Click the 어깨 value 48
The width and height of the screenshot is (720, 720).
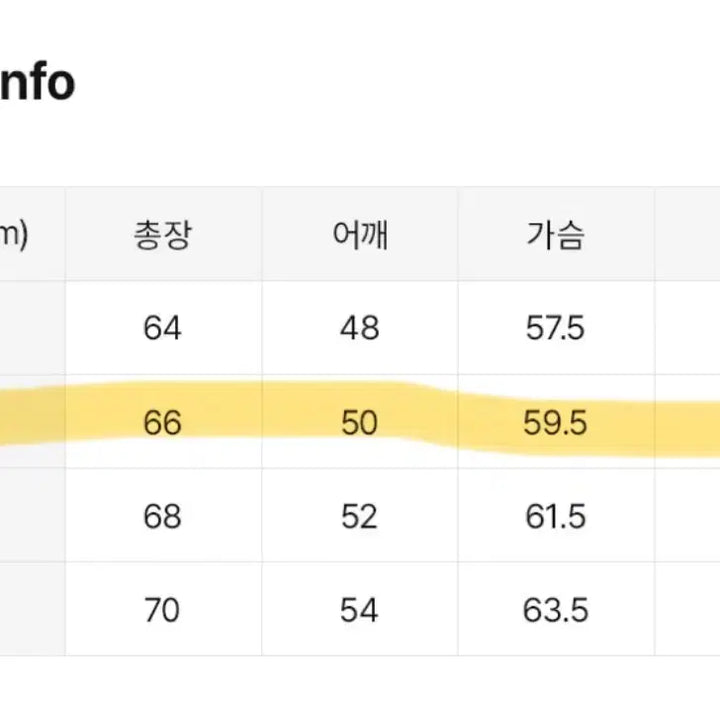tap(359, 328)
